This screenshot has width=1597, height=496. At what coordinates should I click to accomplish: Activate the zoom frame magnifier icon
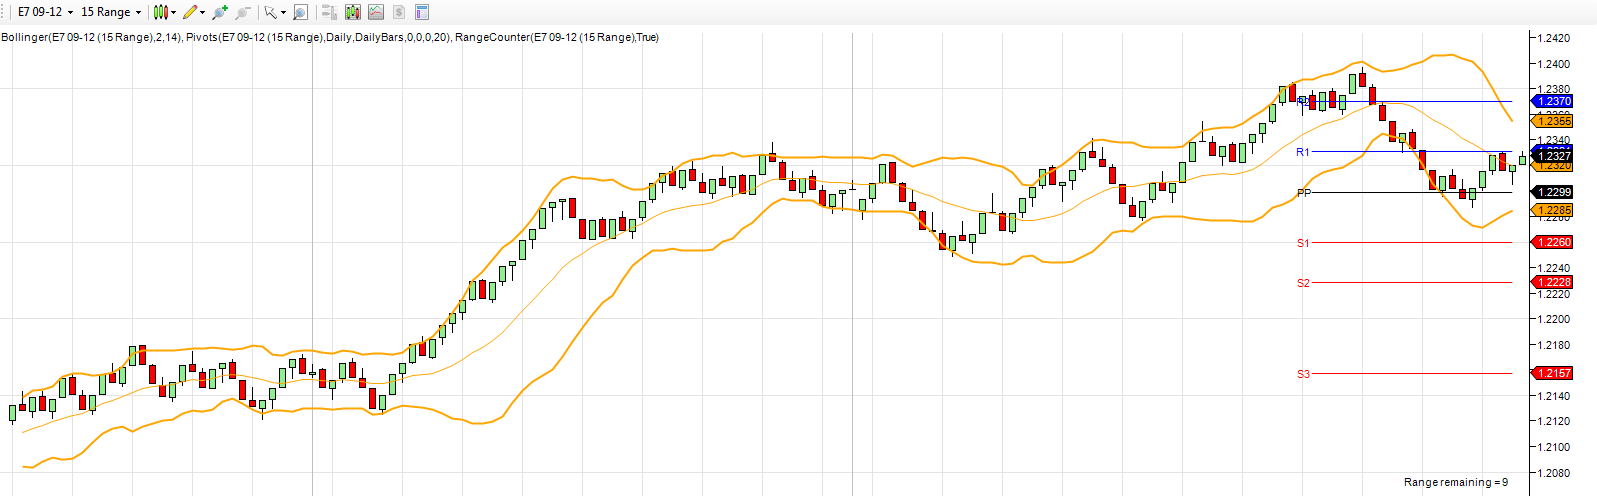pos(299,12)
